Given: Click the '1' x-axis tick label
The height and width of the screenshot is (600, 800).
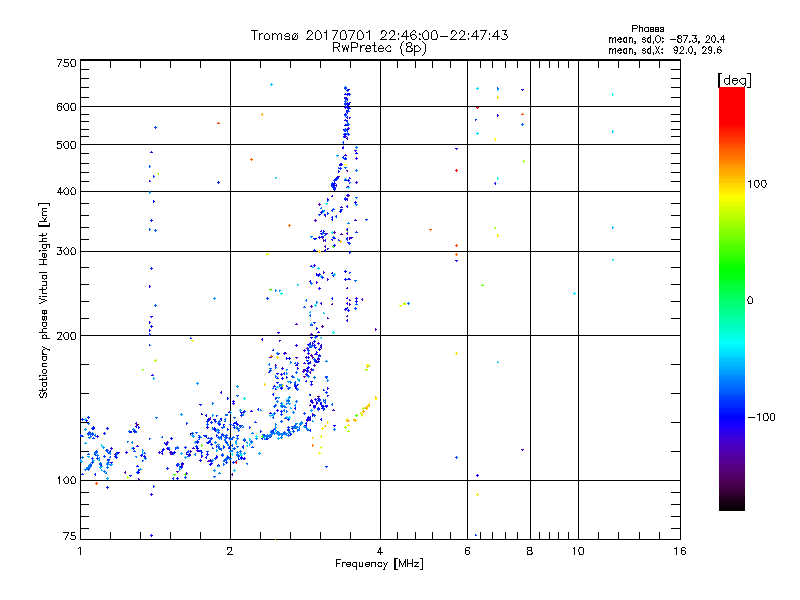Looking at the screenshot, I should pos(80,551).
